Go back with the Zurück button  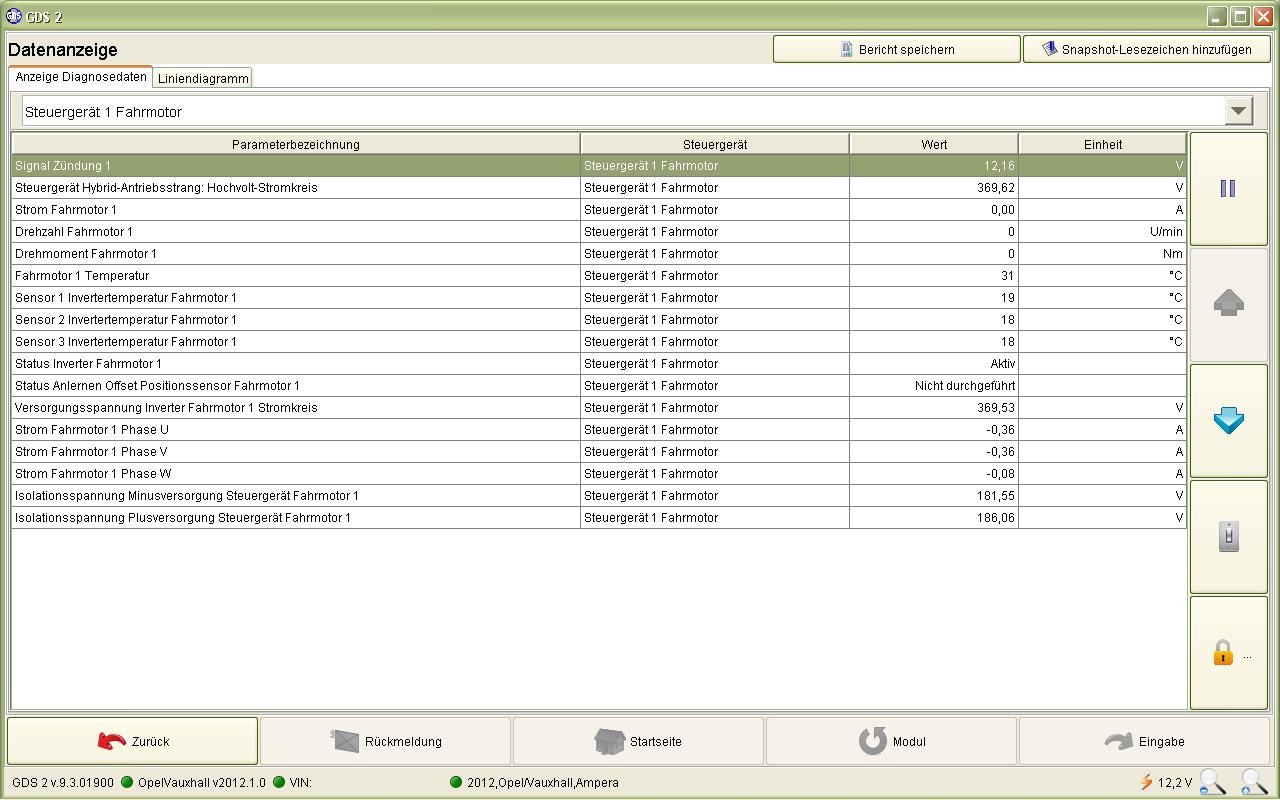pyautogui.click(x=133, y=741)
